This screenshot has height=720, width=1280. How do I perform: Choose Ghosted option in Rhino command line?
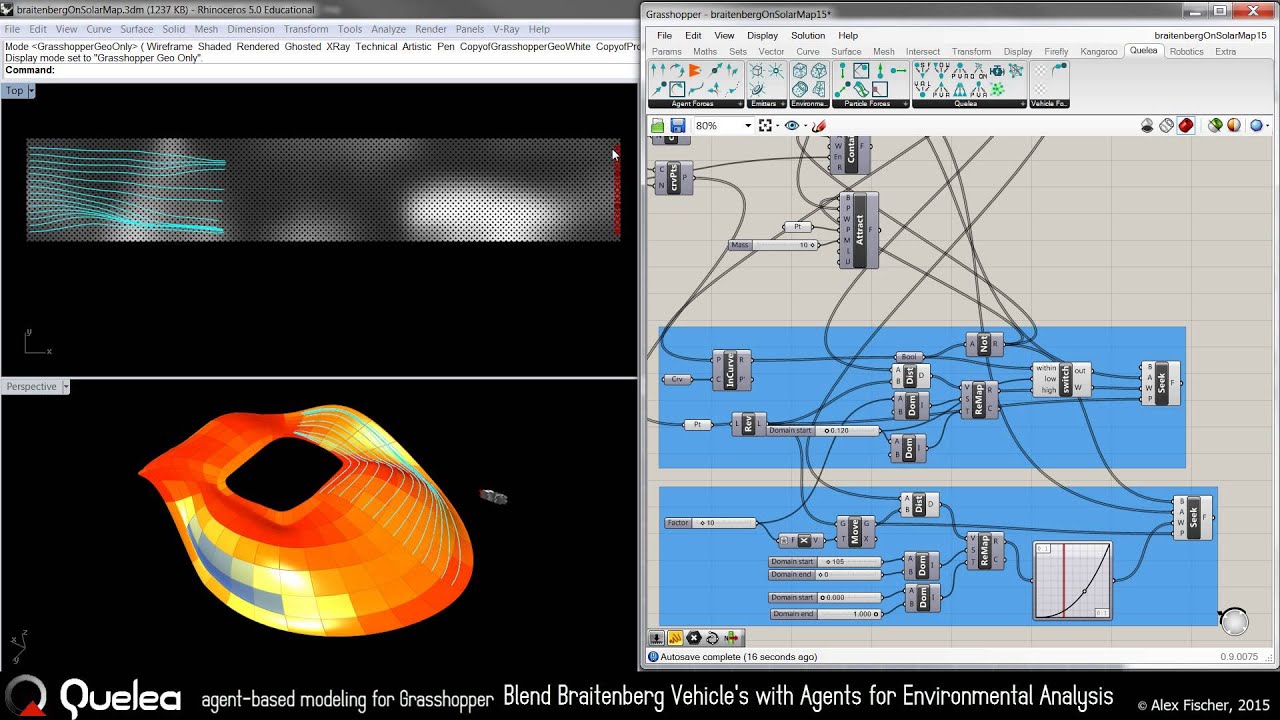[x=303, y=47]
